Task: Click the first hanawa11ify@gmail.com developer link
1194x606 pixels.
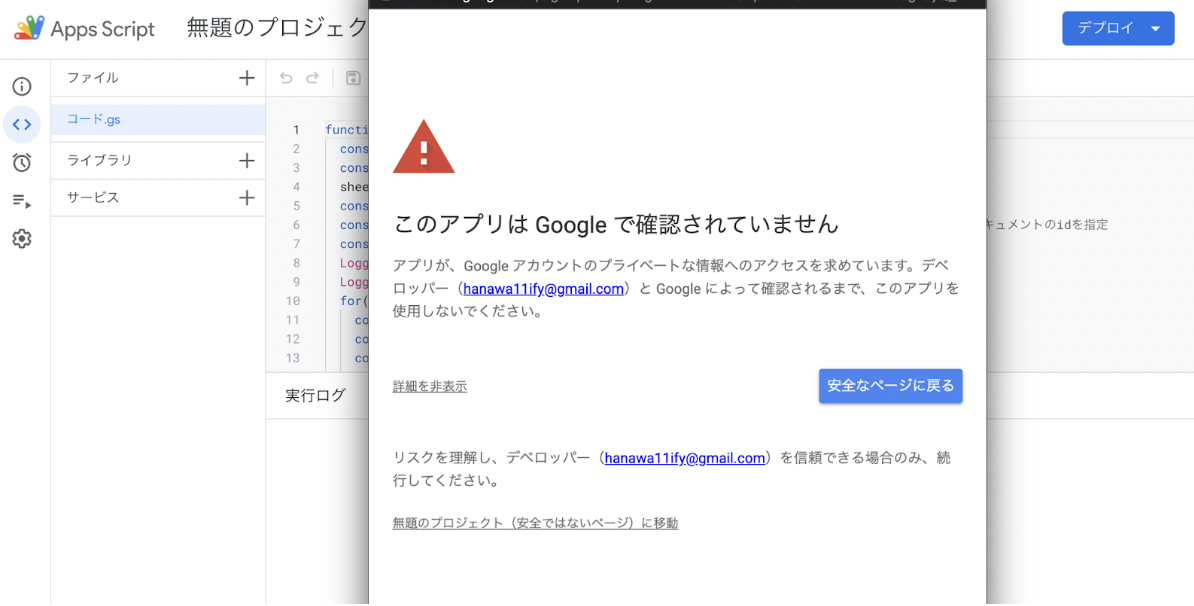Action: [x=543, y=289]
